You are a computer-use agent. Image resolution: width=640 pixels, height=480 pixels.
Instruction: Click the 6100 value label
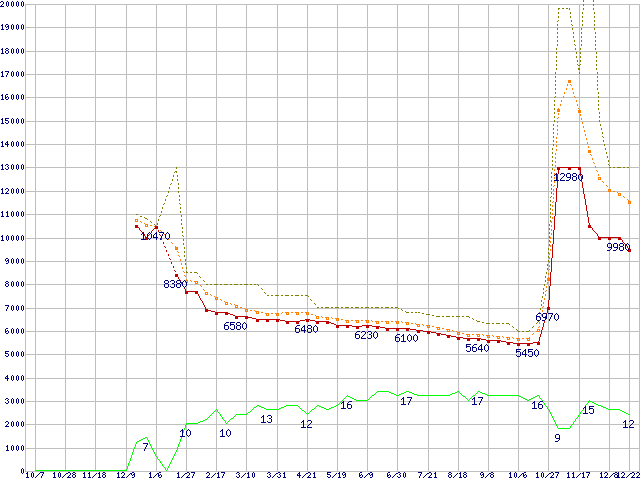(406, 339)
